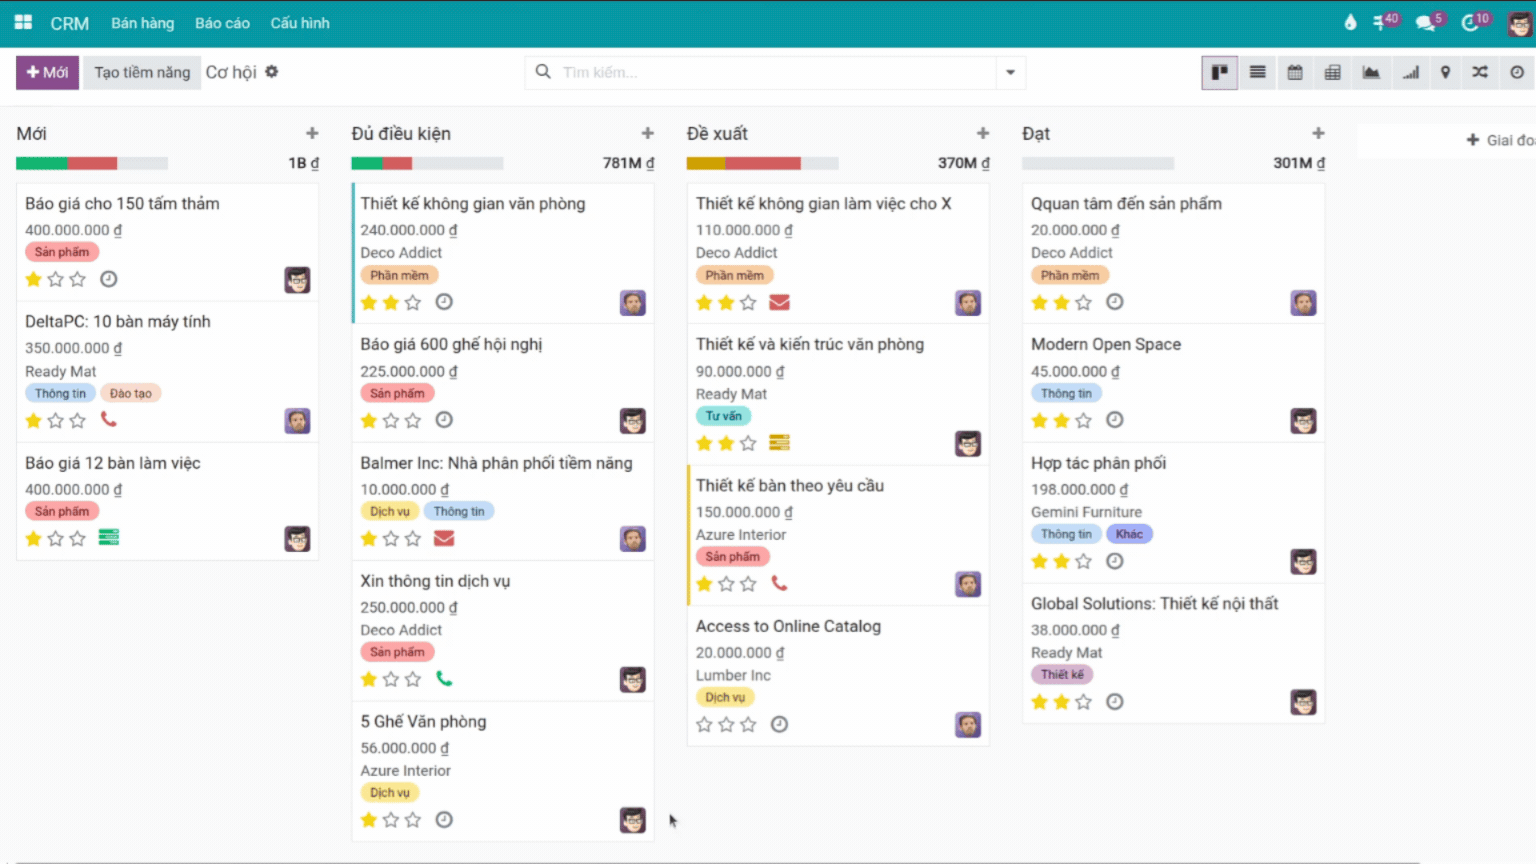Click the phone icon on DeltaPC card
Image resolution: width=1536 pixels, height=864 pixels.
[108, 420]
